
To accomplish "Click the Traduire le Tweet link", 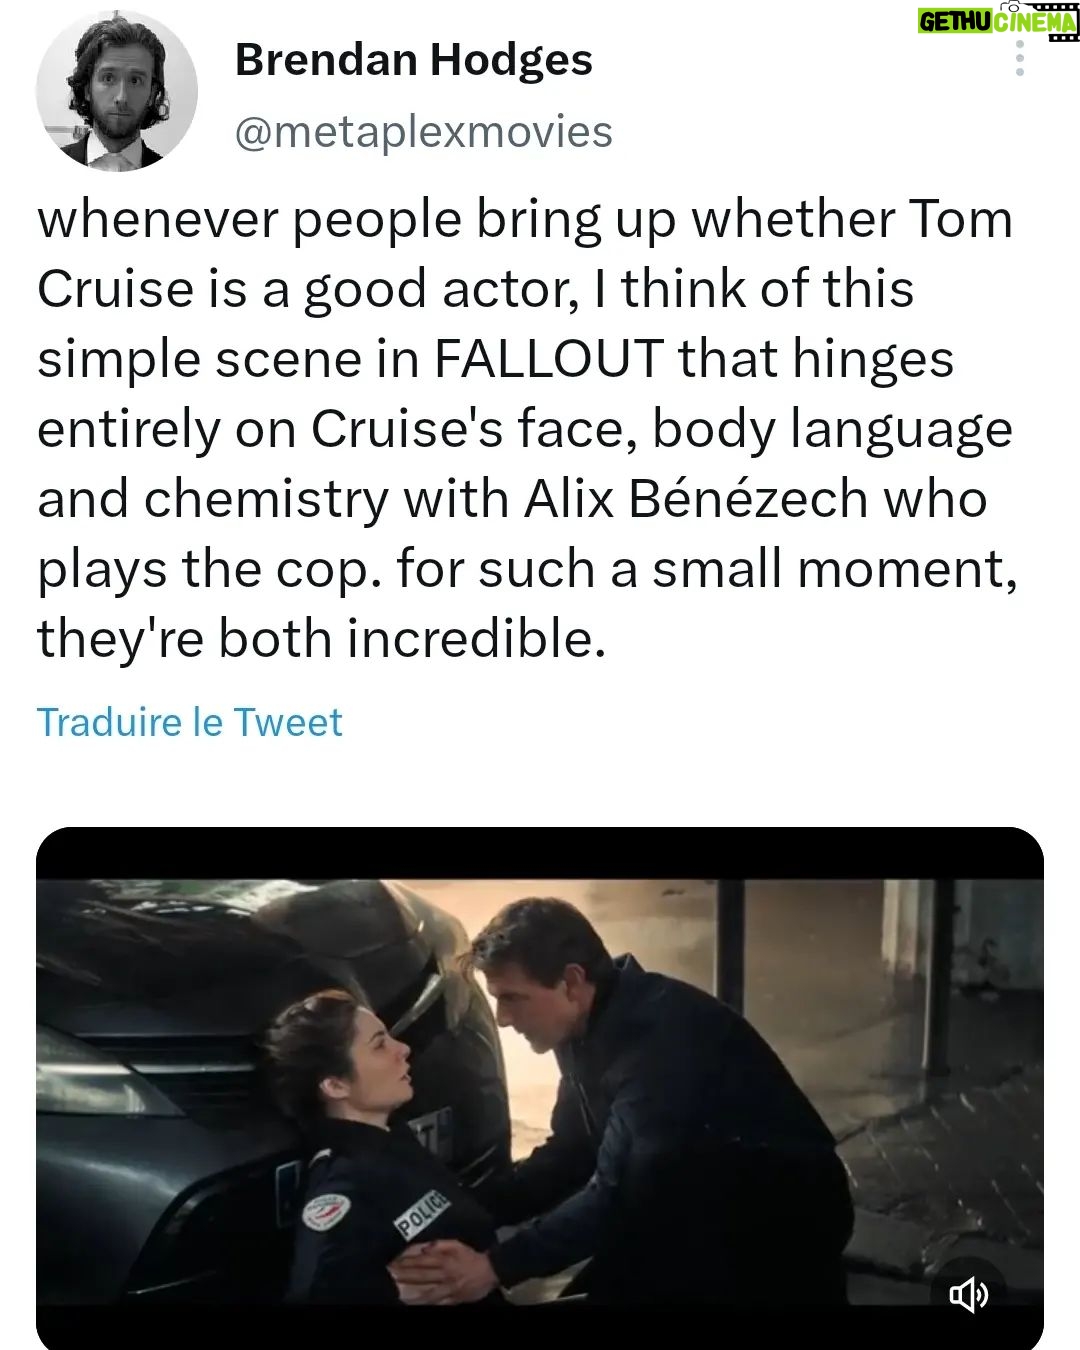I will (190, 722).
